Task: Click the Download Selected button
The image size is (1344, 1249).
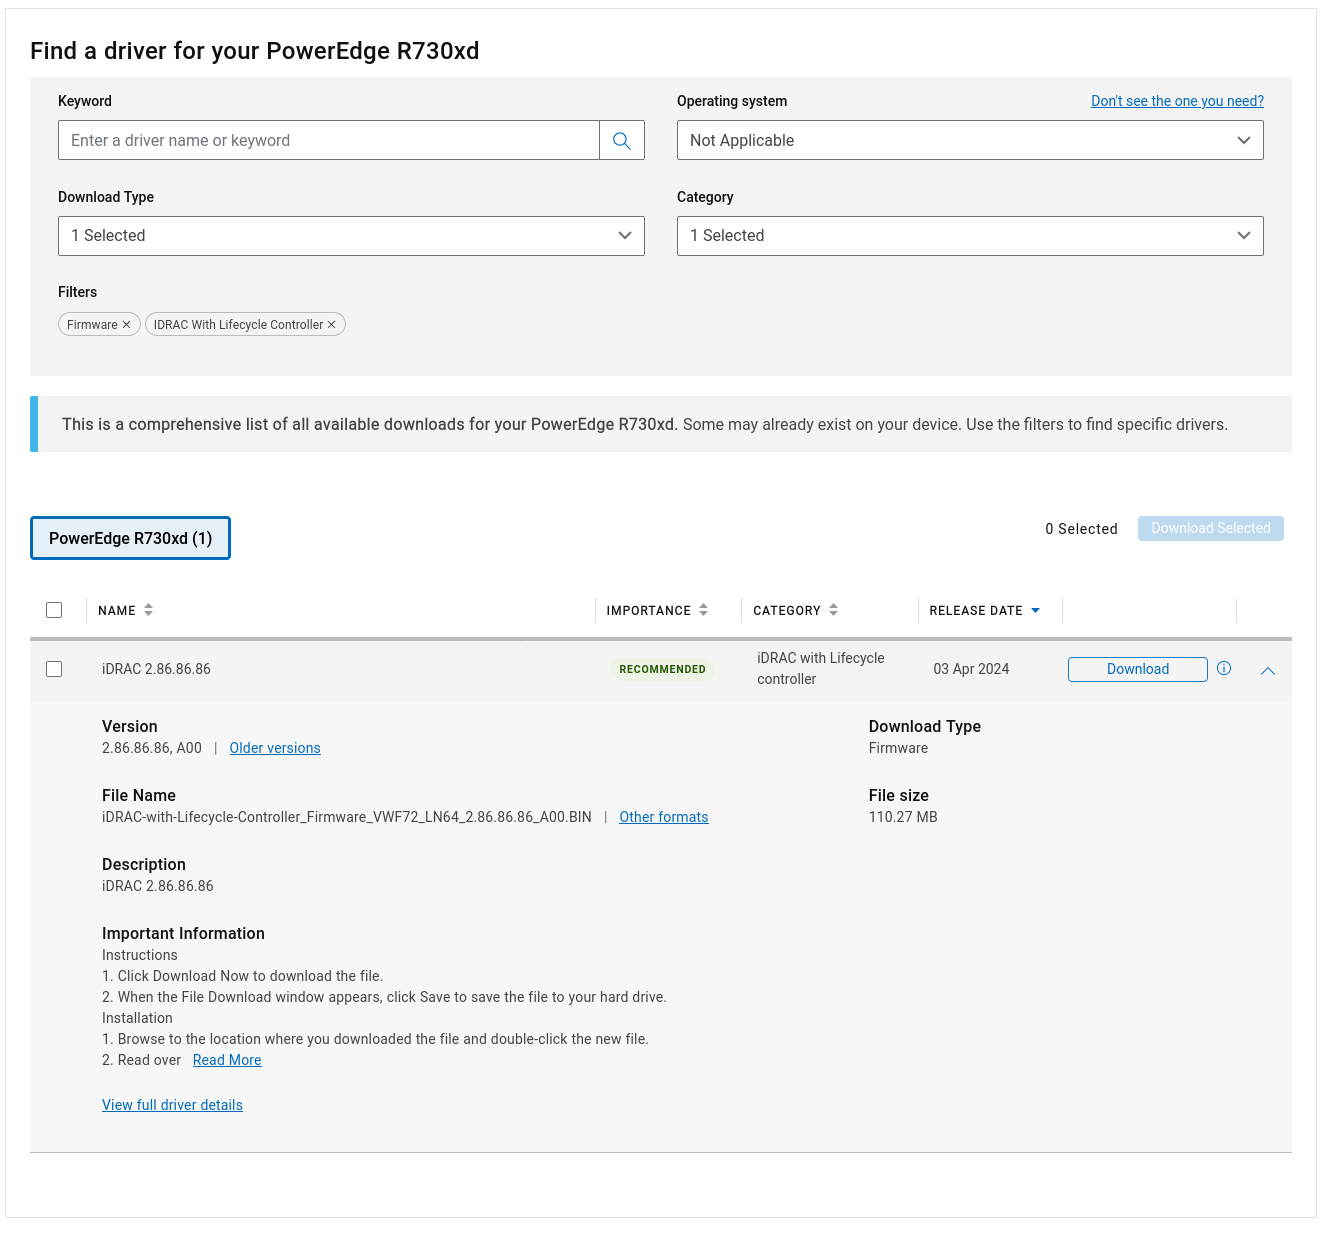Action: (x=1210, y=528)
